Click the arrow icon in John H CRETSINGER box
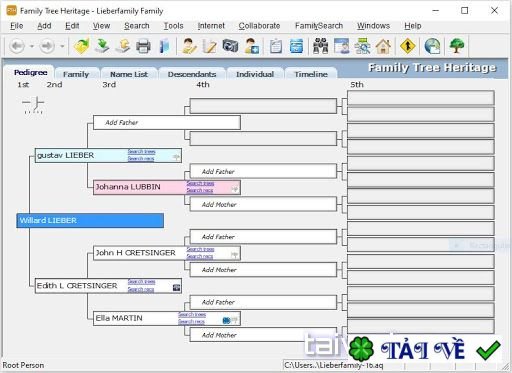 pyautogui.click(x=235, y=255)
